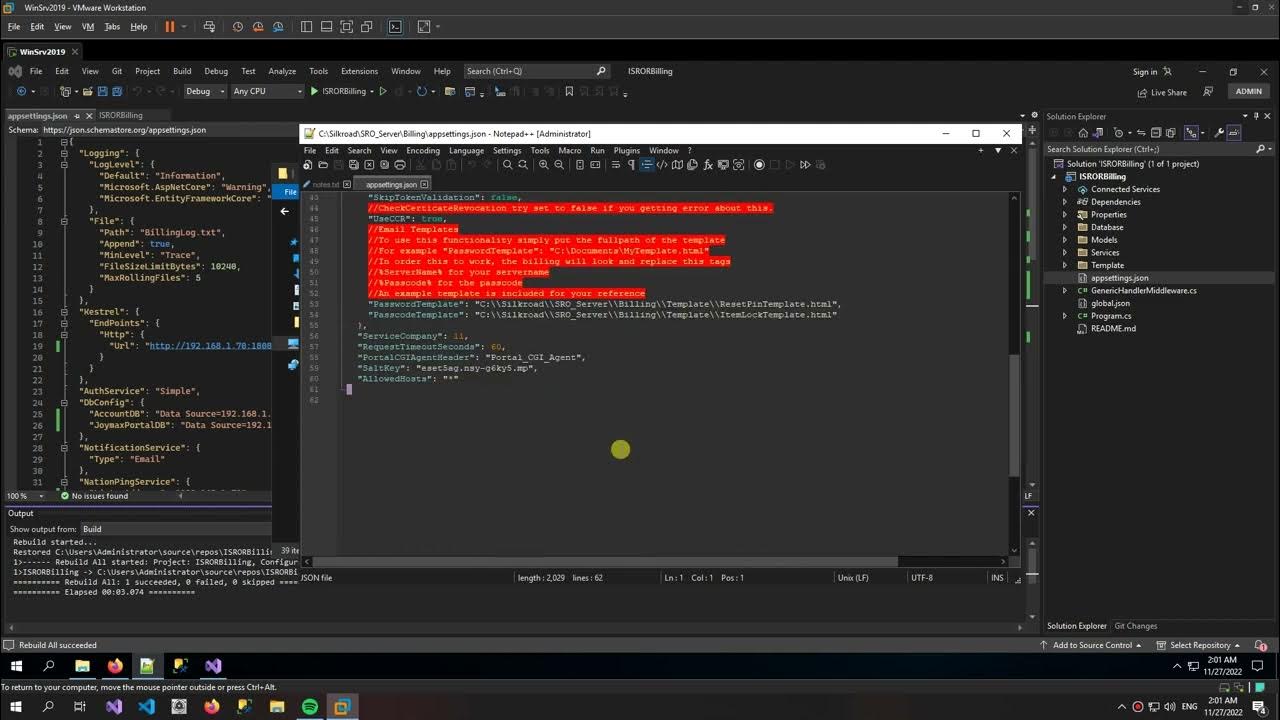The width and height of the screenshot is (1280, 720).
Task: Click the Kestrel Url http://192.168.1.70 link
Action: tap(209, 346)
